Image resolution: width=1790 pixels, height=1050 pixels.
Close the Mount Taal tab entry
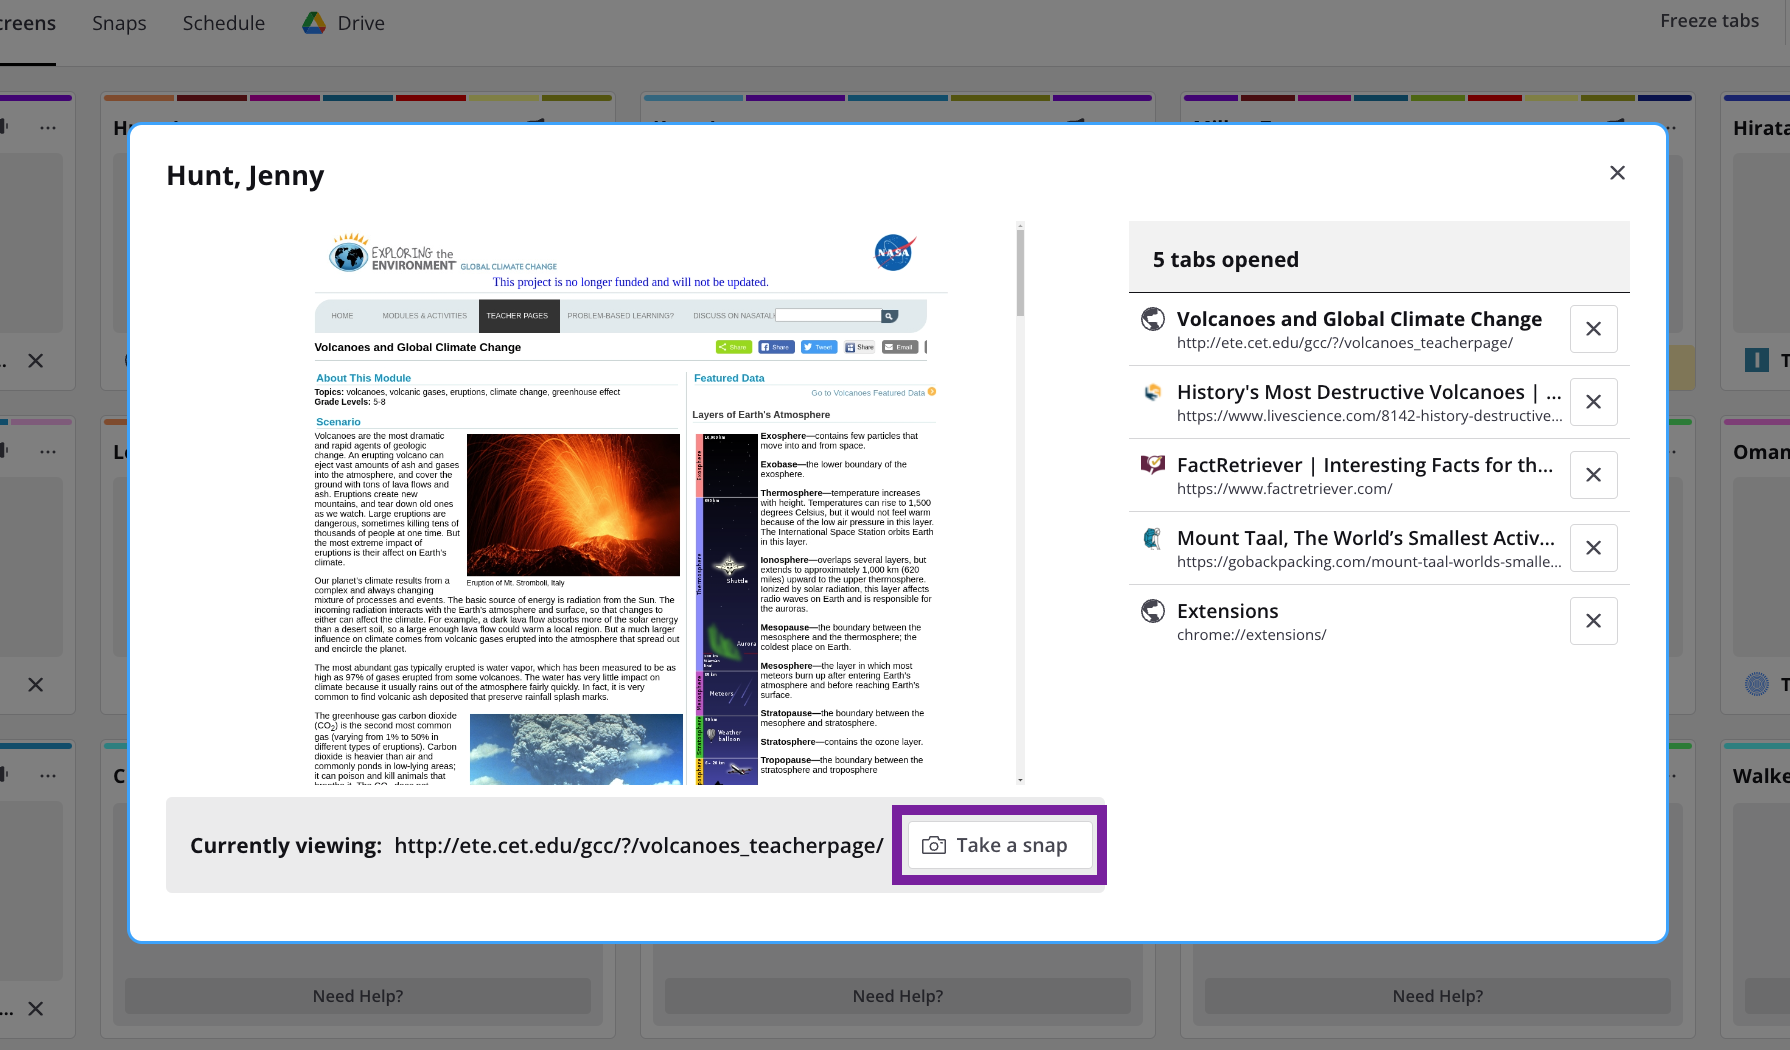pyautogui.click(x=1593, y=548)
